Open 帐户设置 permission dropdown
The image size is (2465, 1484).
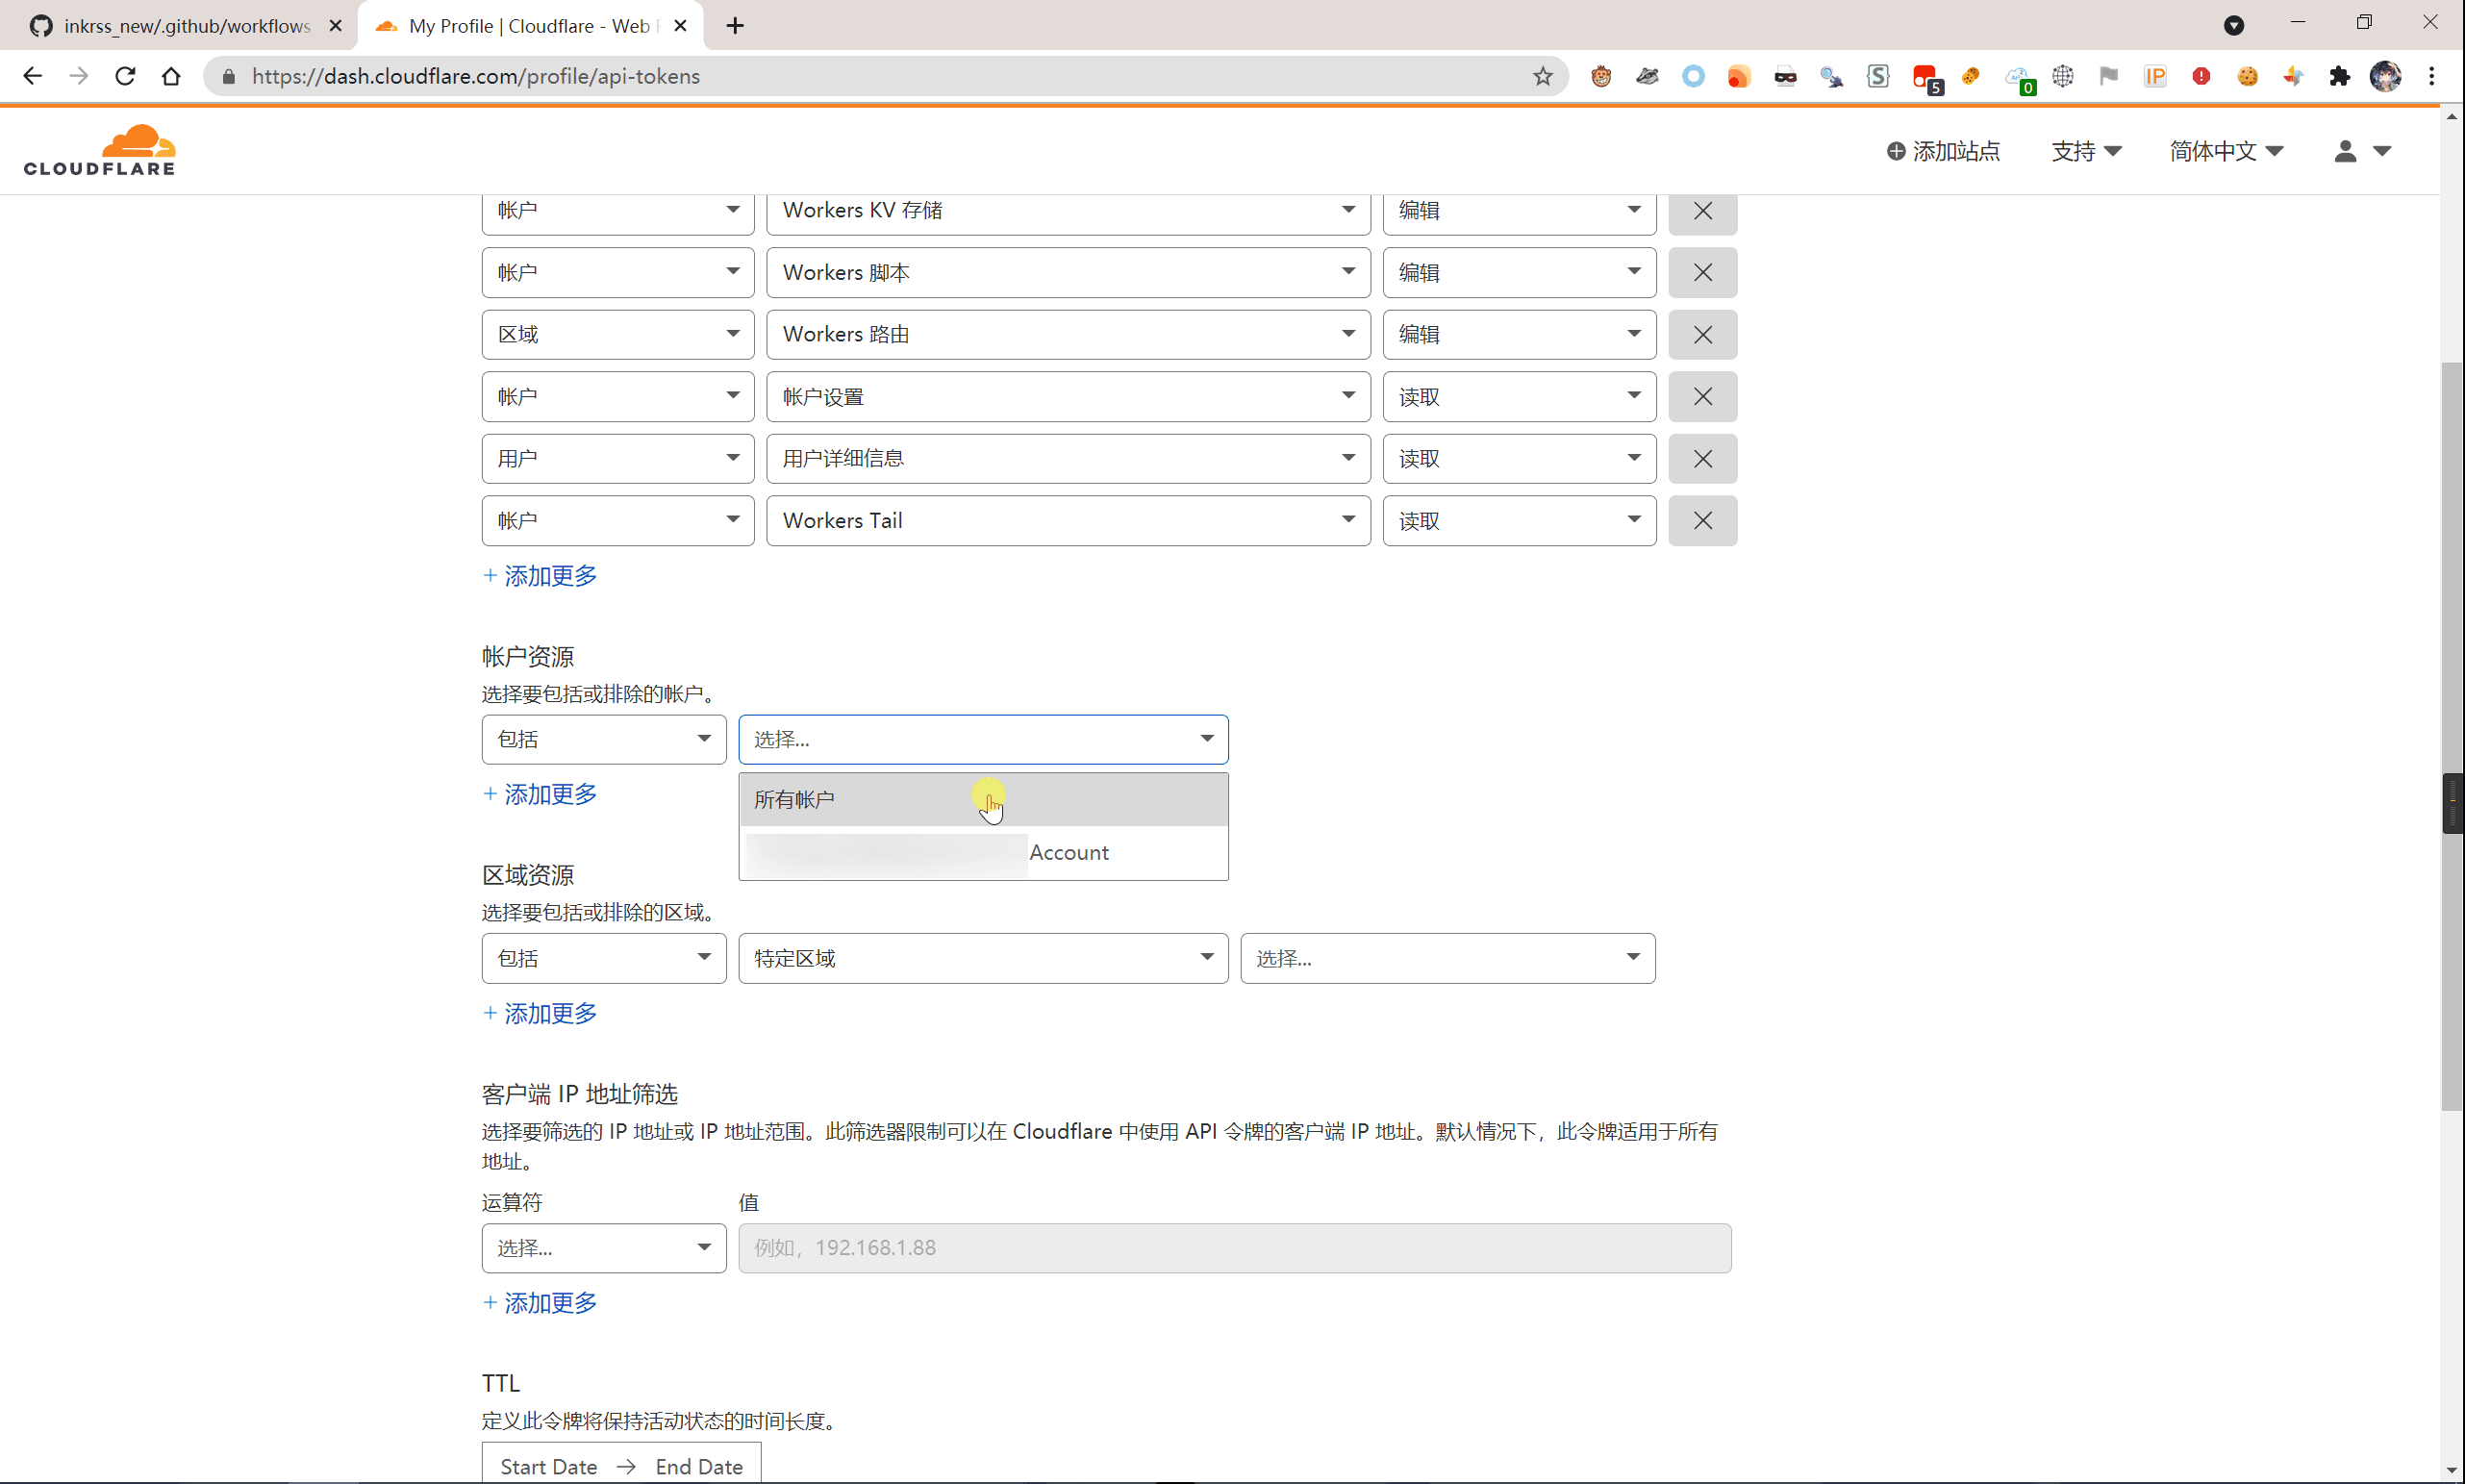(1068, 396)
